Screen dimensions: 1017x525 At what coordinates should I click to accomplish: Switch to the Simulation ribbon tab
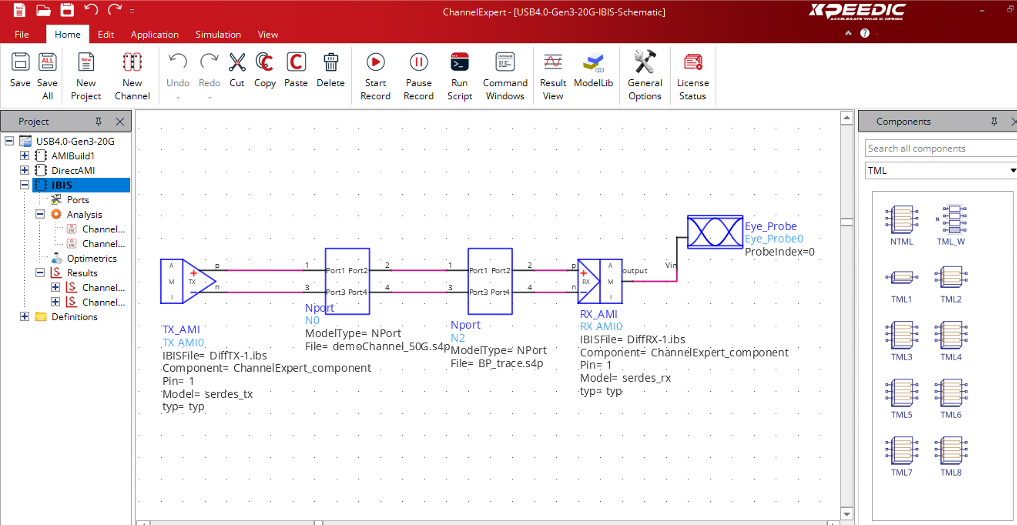point(217,35)
